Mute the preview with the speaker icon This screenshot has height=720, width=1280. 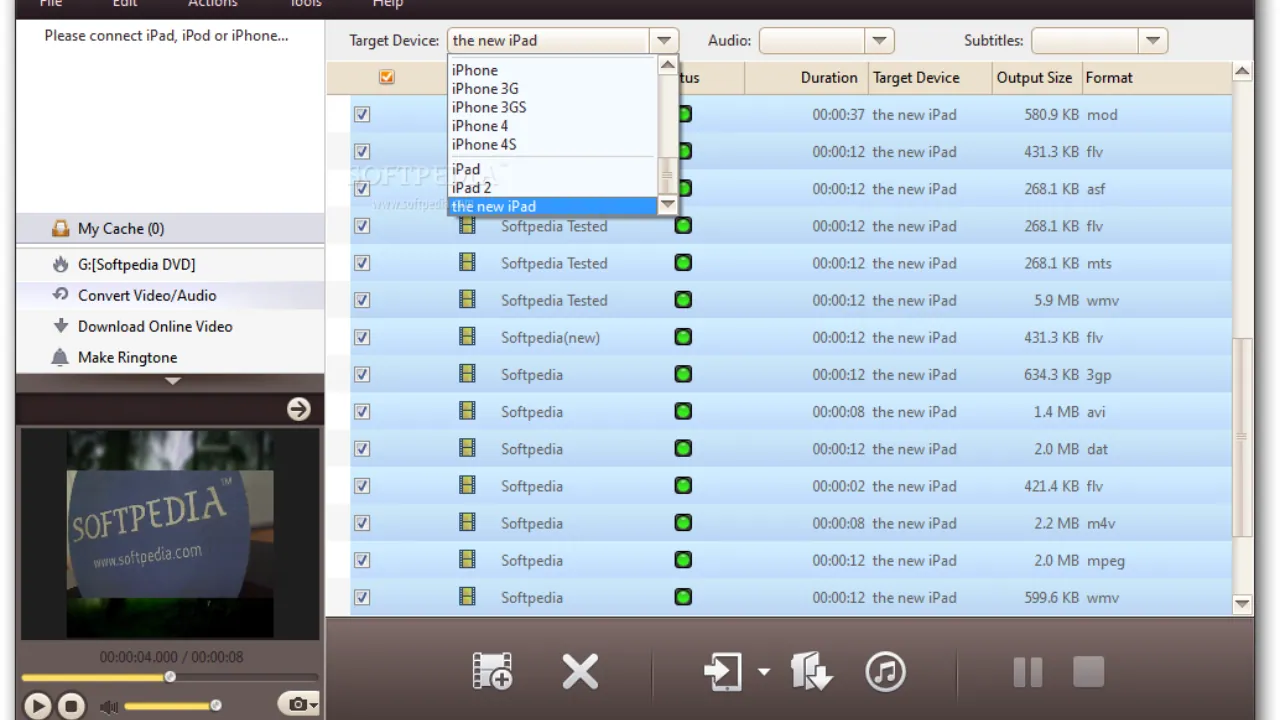click(108, 707)
